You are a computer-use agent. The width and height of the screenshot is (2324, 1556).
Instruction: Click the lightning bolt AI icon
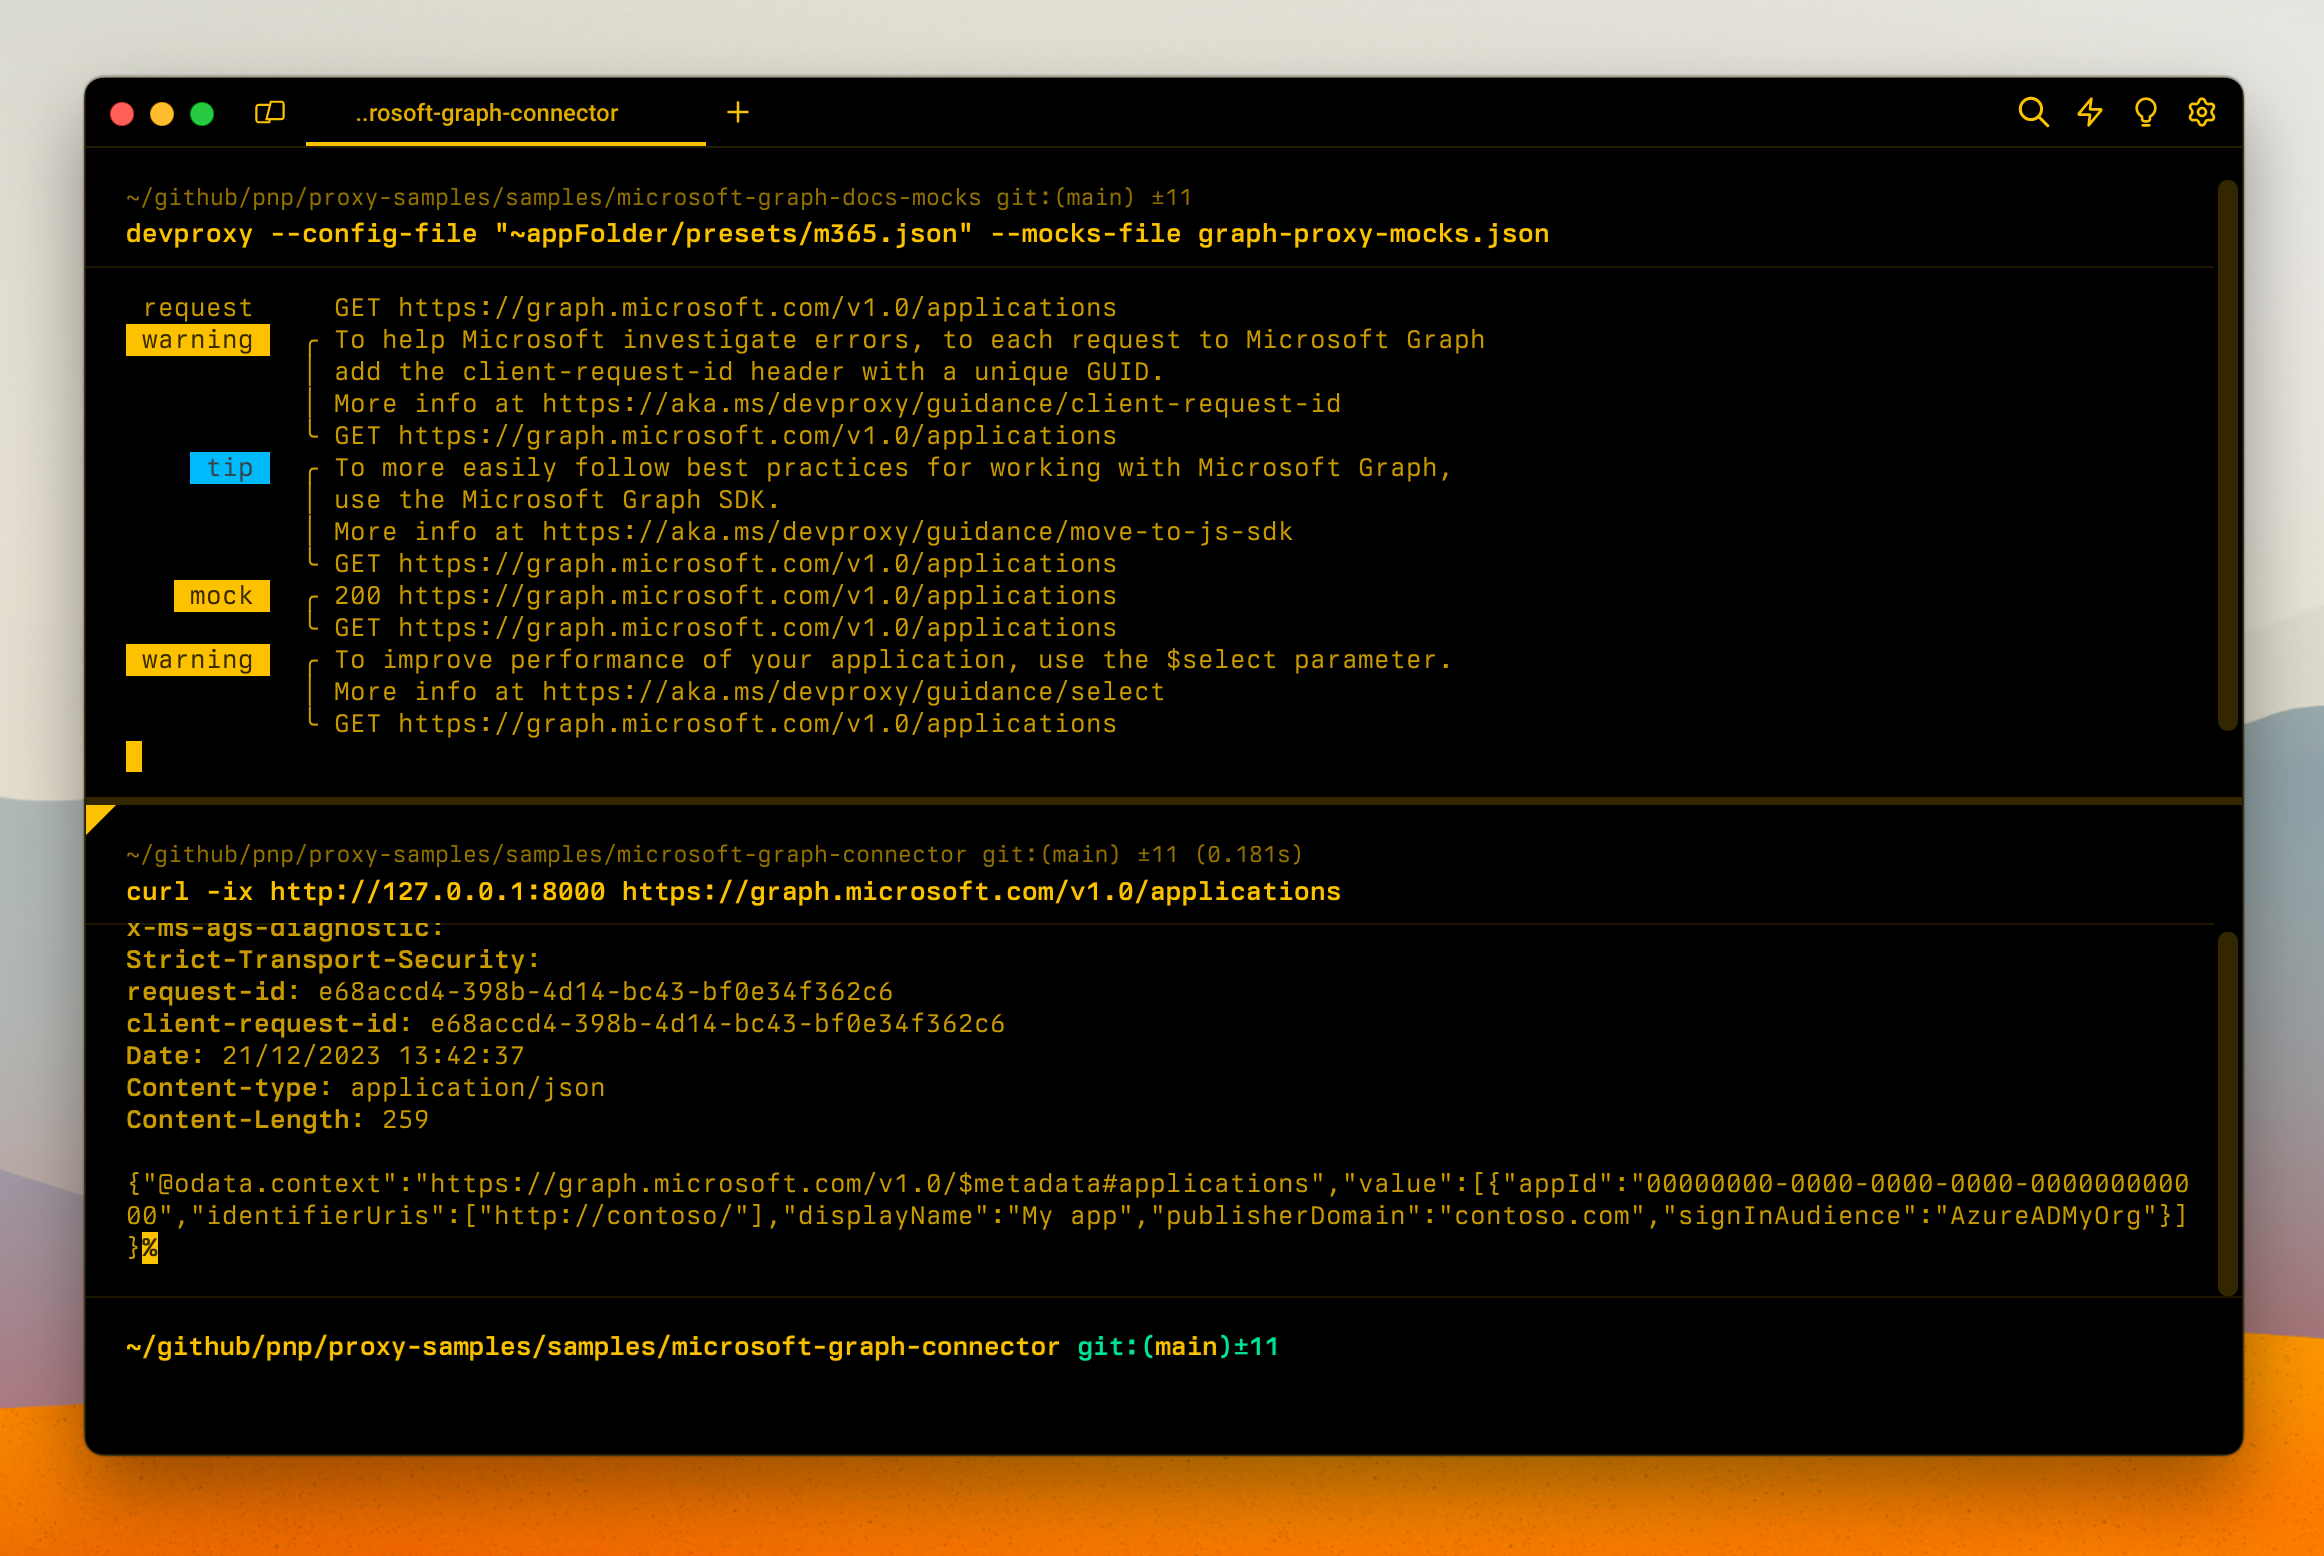(2089, 113)
